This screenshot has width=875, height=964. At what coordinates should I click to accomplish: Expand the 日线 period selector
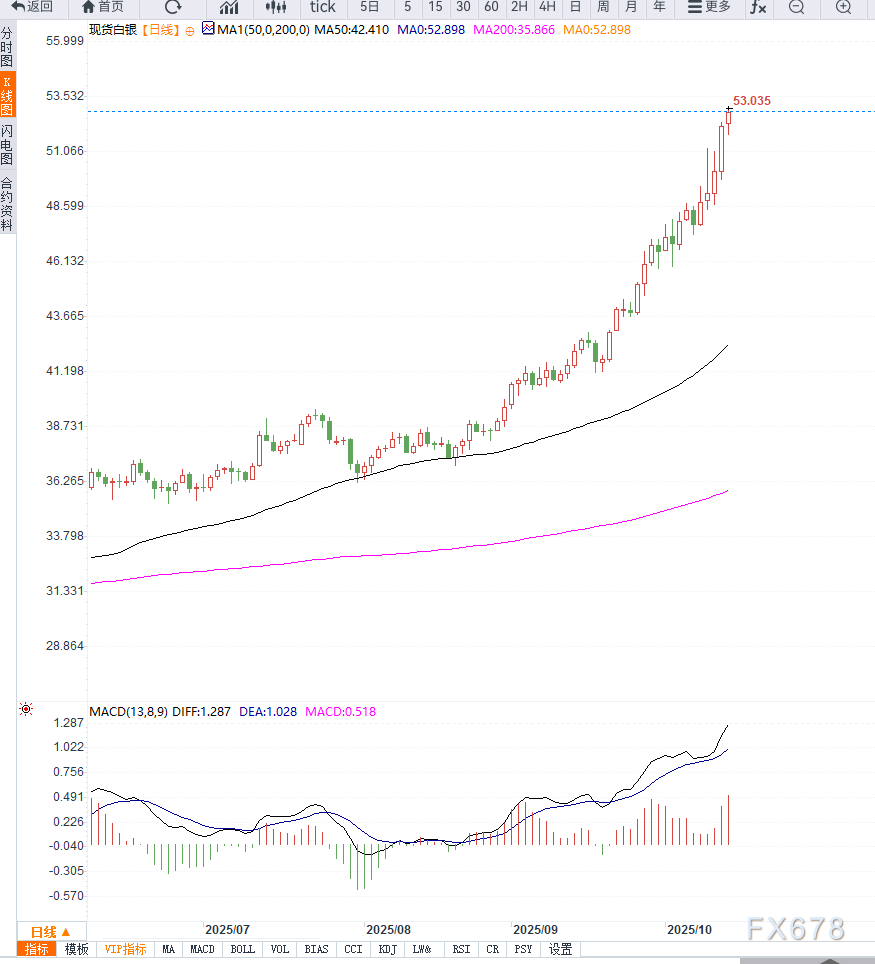[x=50, y=932]
